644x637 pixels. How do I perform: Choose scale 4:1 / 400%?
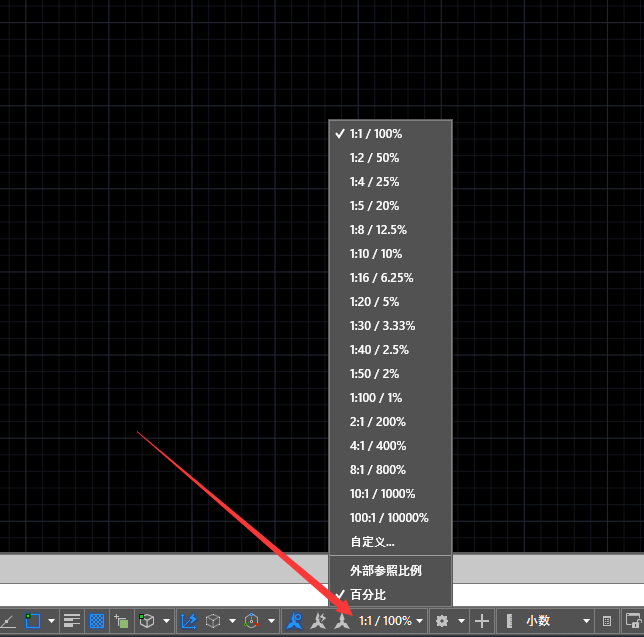(x=390, y=446)
